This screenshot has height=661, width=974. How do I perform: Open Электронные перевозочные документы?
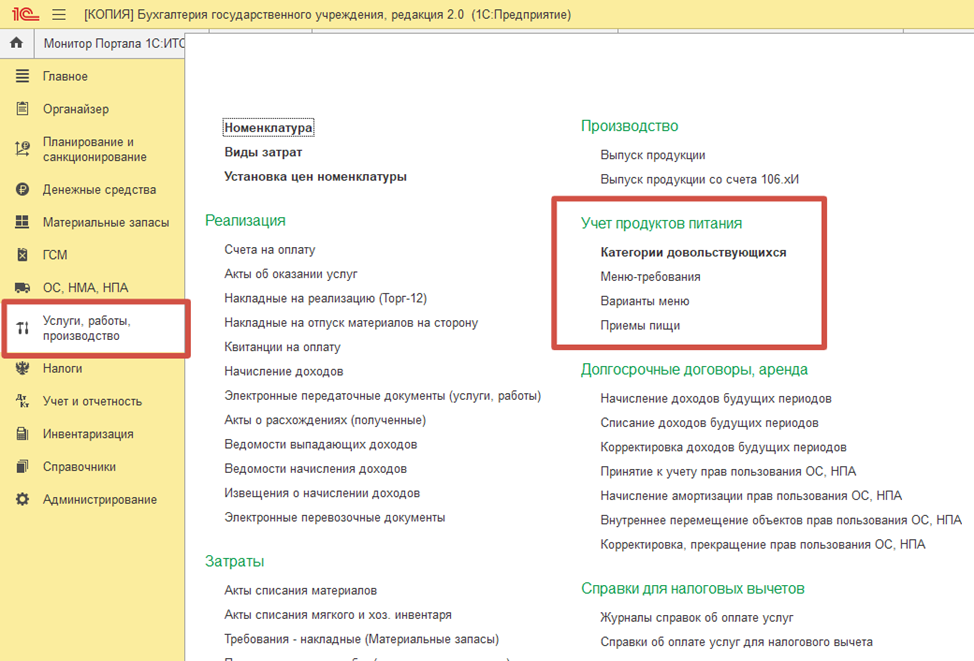335,517
